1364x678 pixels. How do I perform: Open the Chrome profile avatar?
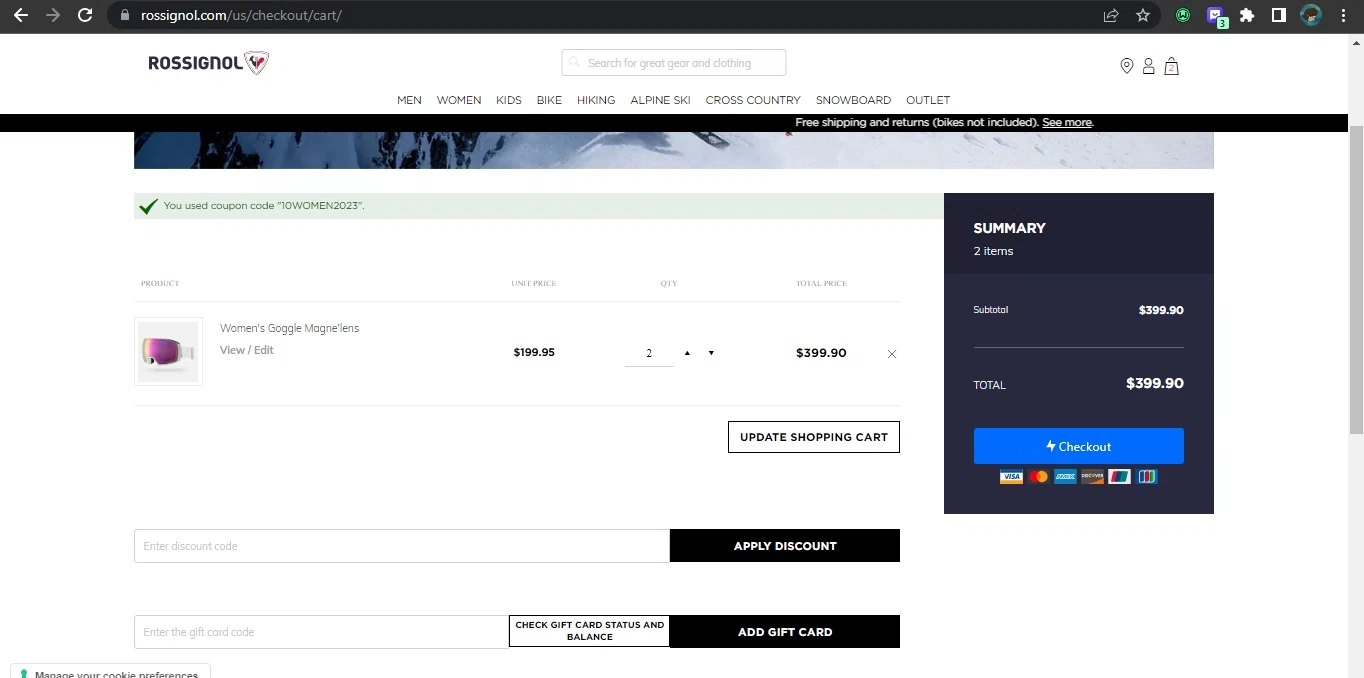pyautogui.click(x=1311, y=15)
